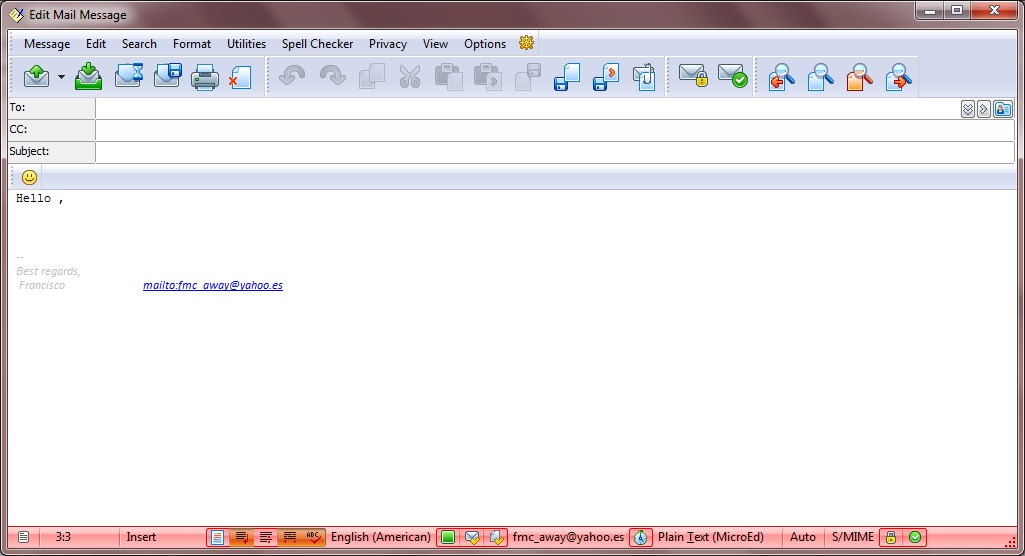Click the Print message printer icon

tap(205, 77)
